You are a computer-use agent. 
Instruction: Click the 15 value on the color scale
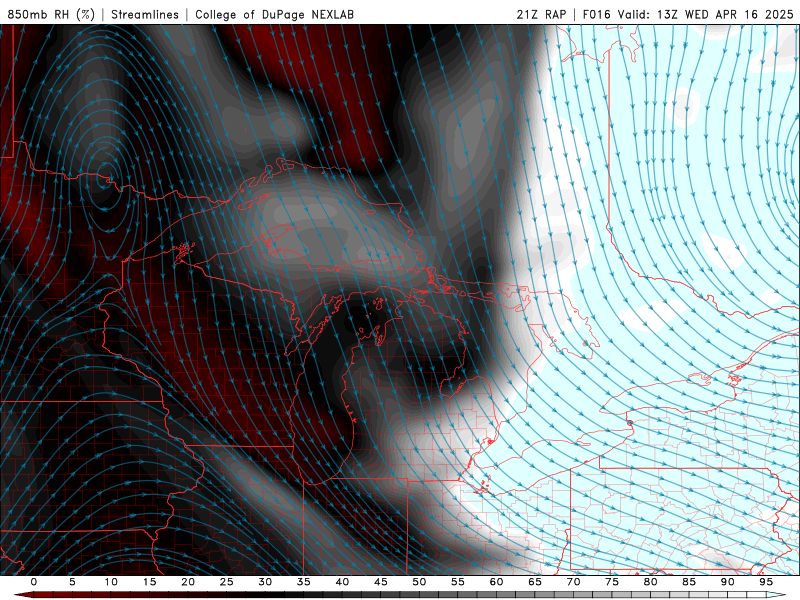click(x=149, y=582)
